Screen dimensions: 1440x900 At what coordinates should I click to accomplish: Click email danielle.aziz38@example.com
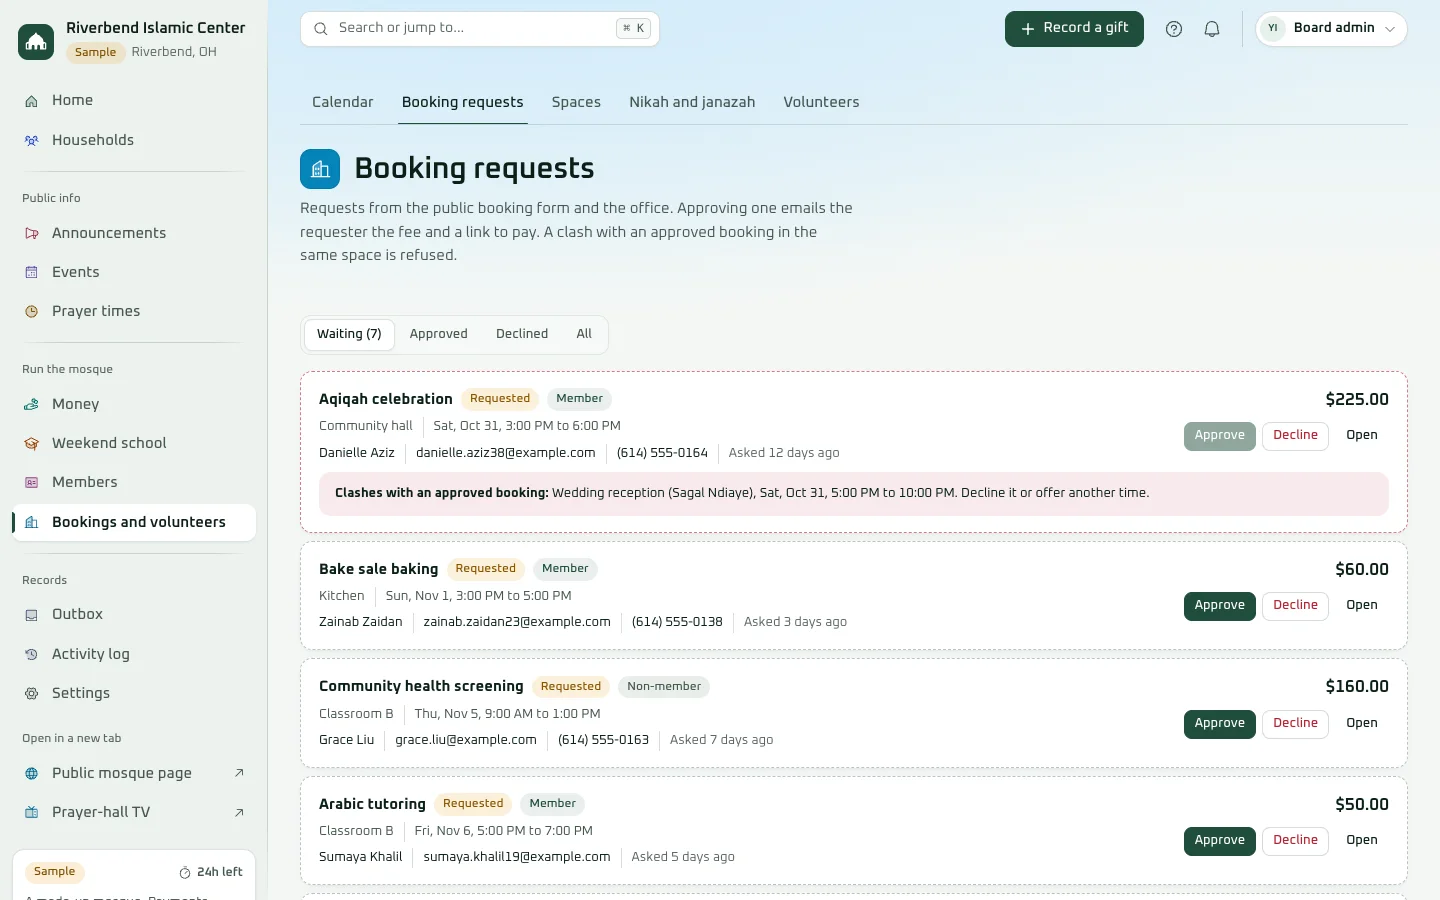click(x=506, y=453)
